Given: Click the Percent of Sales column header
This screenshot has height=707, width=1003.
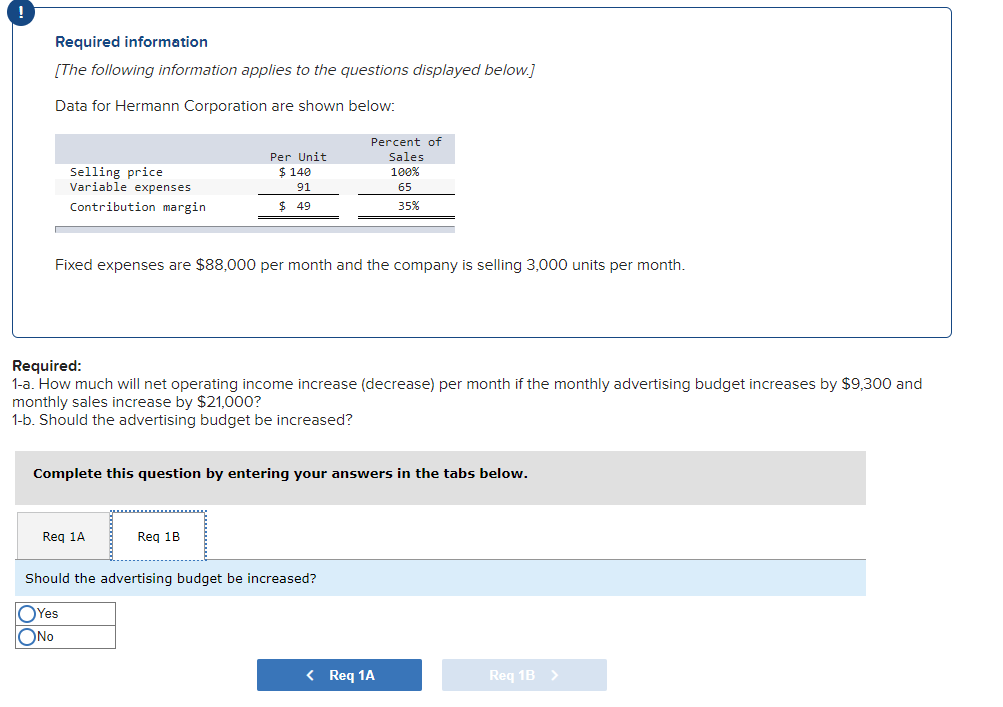Looking at the screenshot, I should tap(406, 149).
